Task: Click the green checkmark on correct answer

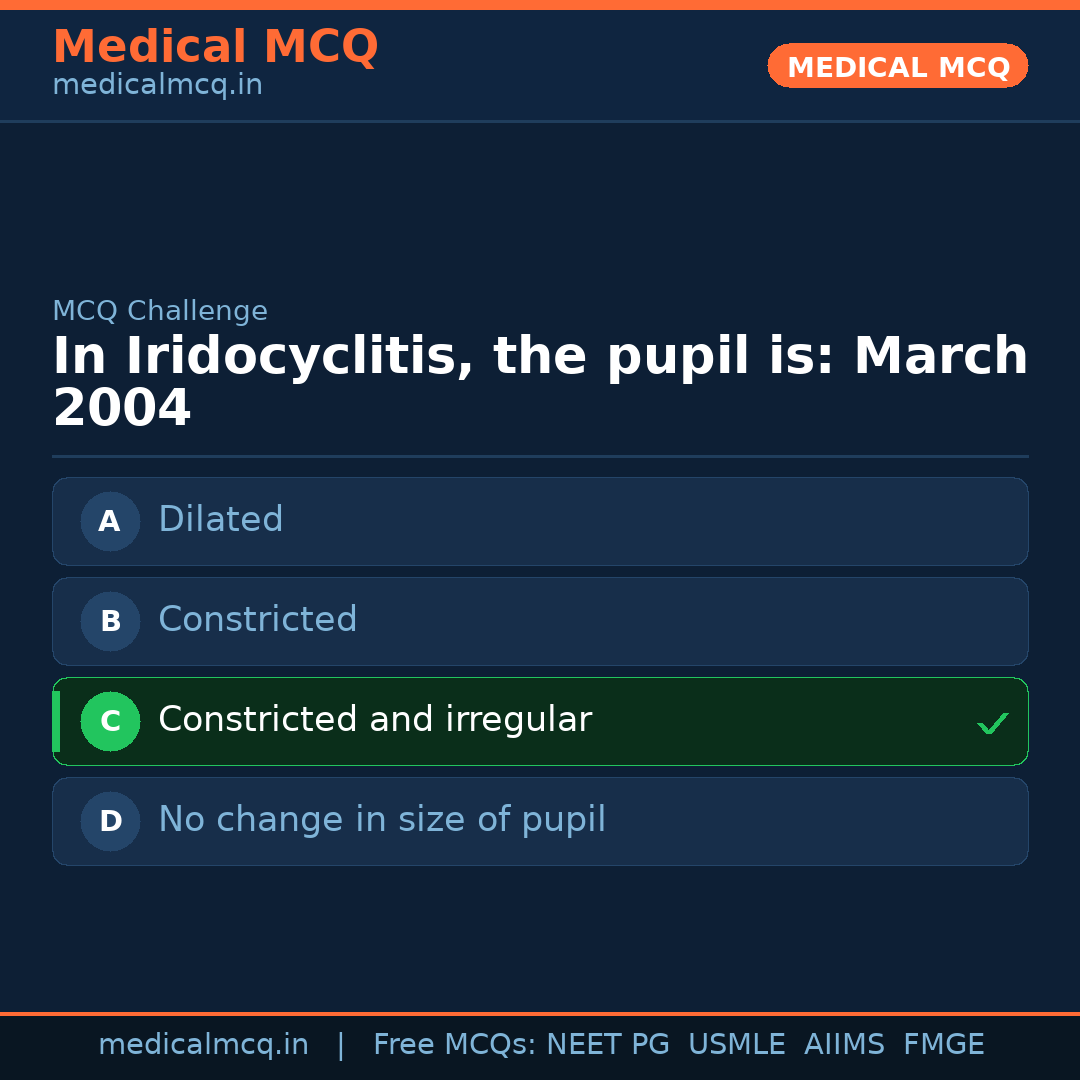Action: (x=993, y=721)
